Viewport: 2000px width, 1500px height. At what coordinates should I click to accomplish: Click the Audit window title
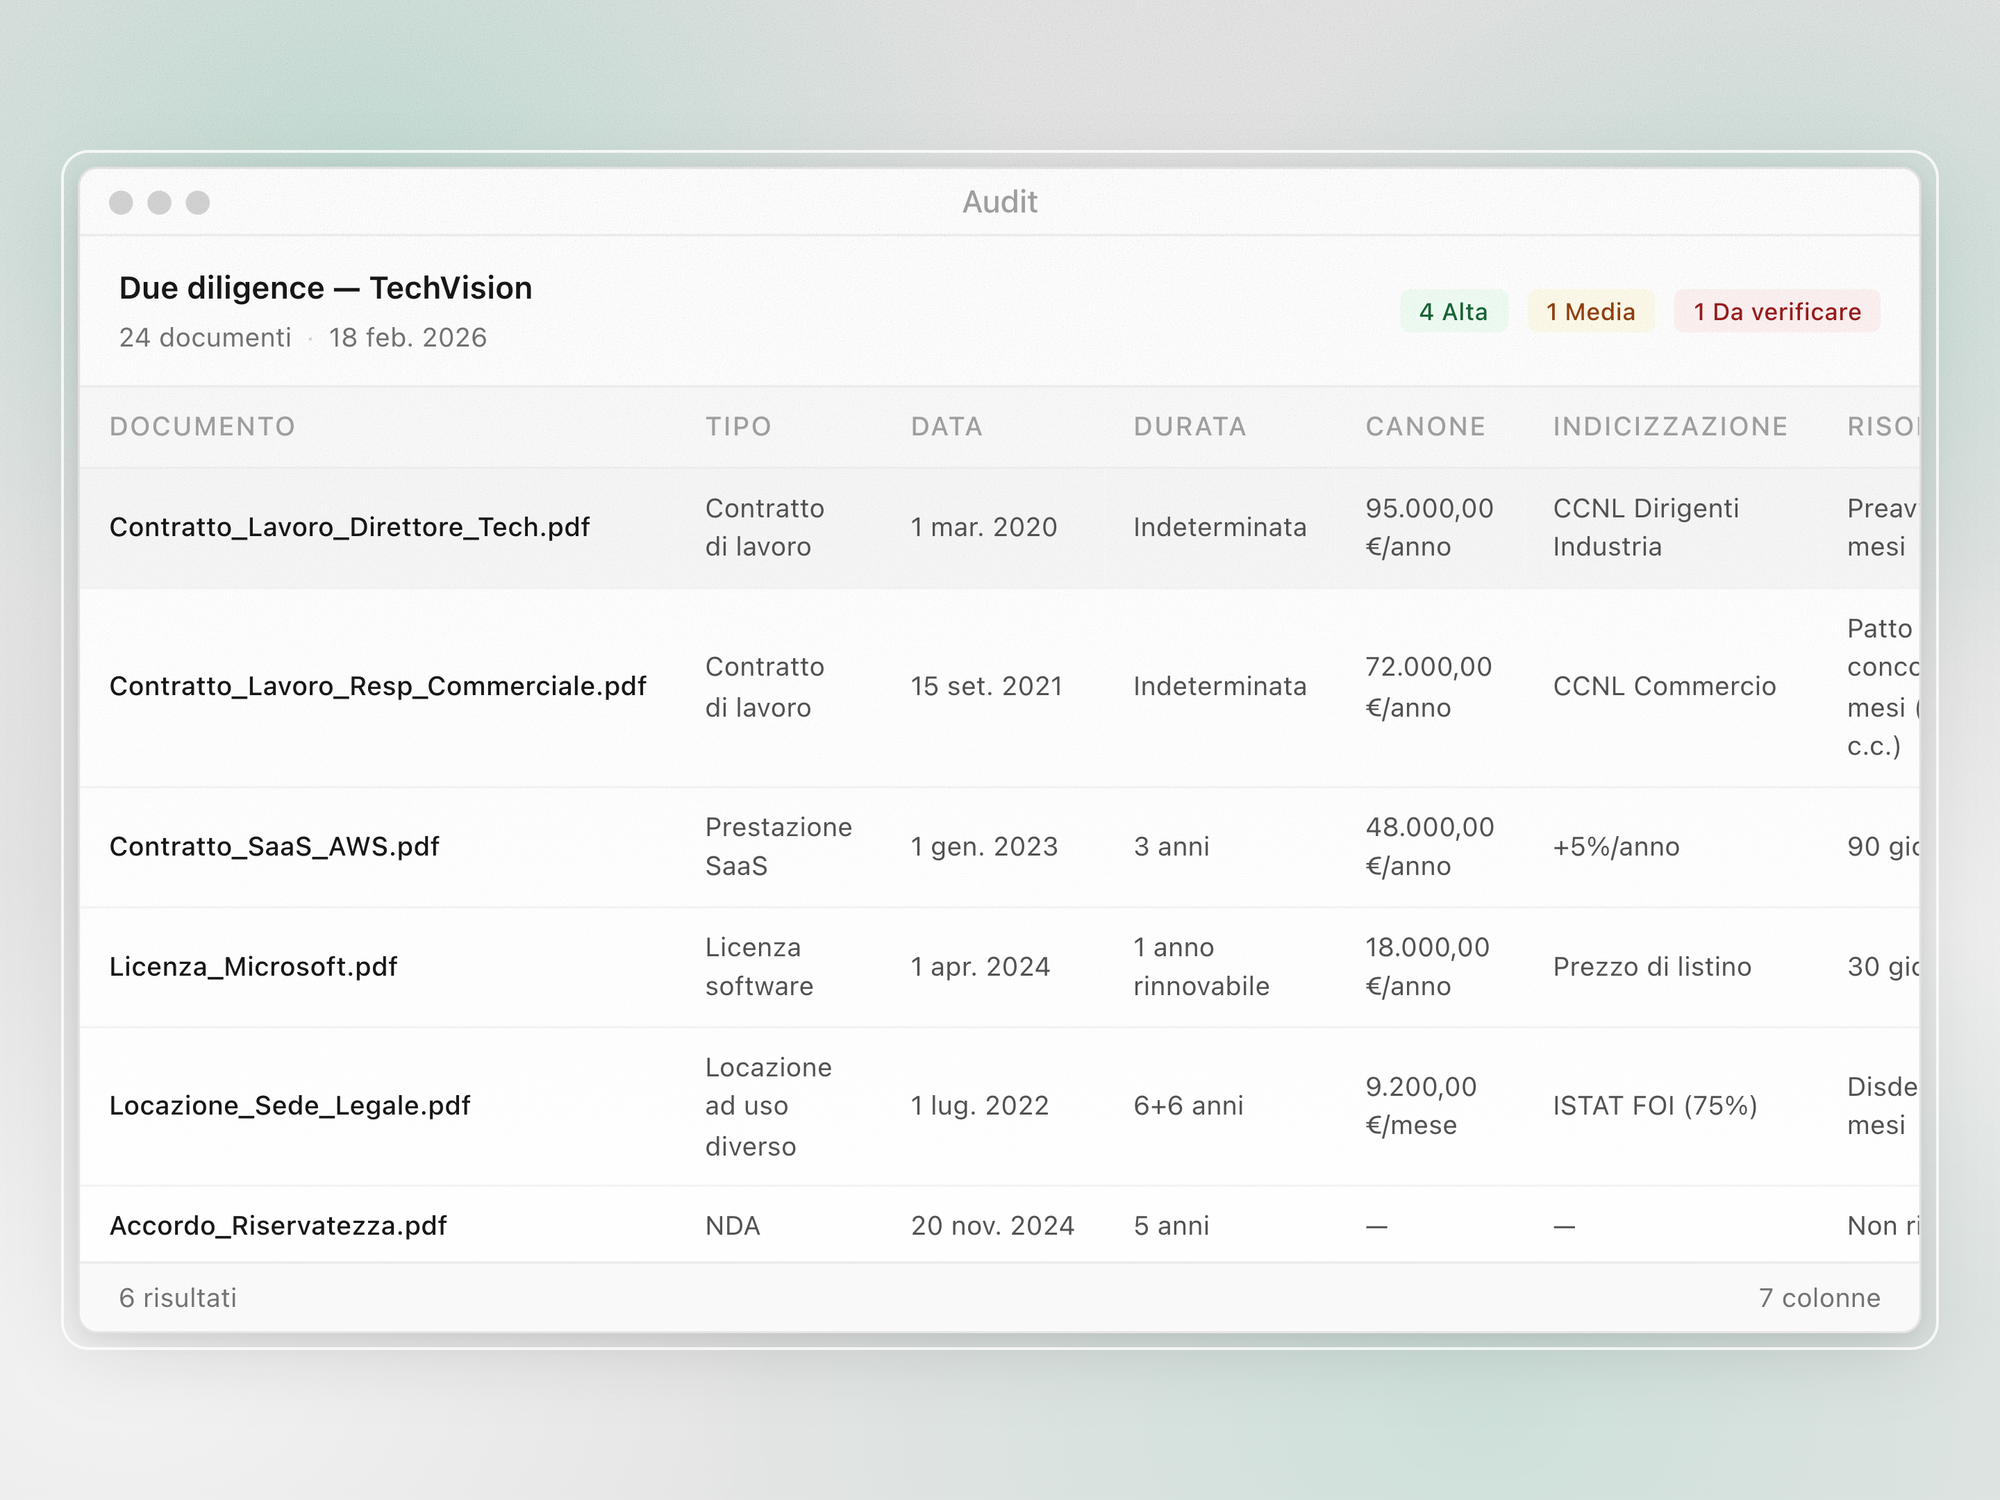pos(1000,202)
